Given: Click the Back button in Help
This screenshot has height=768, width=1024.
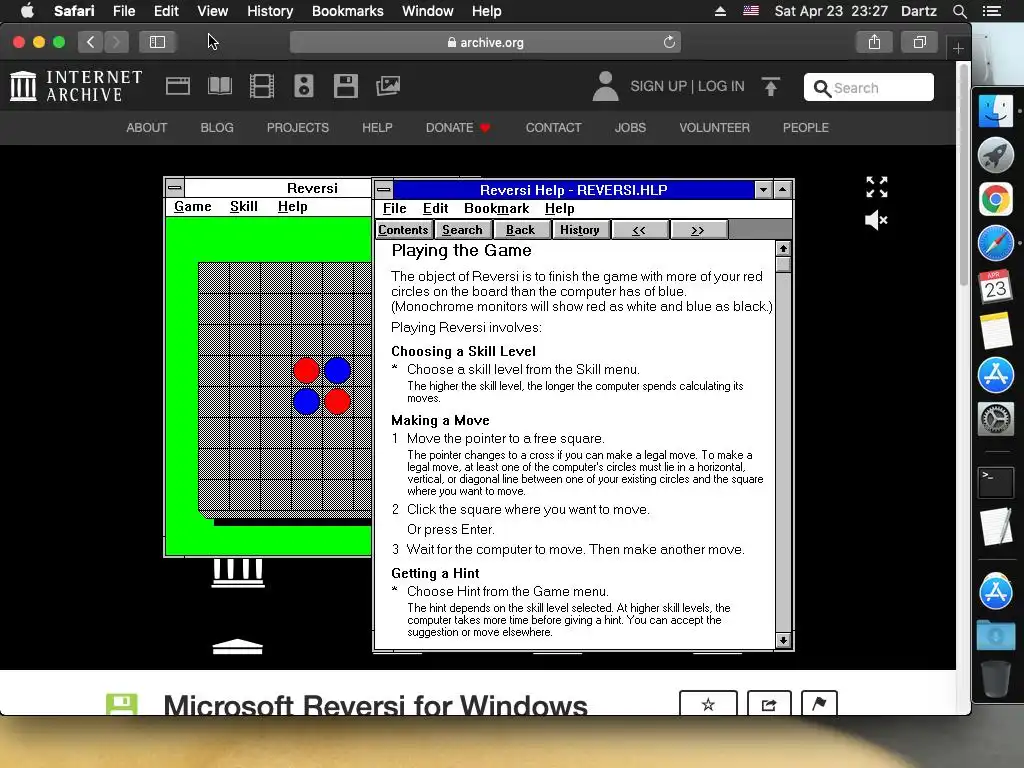Looking at the screenshot, I should point(520,230).
